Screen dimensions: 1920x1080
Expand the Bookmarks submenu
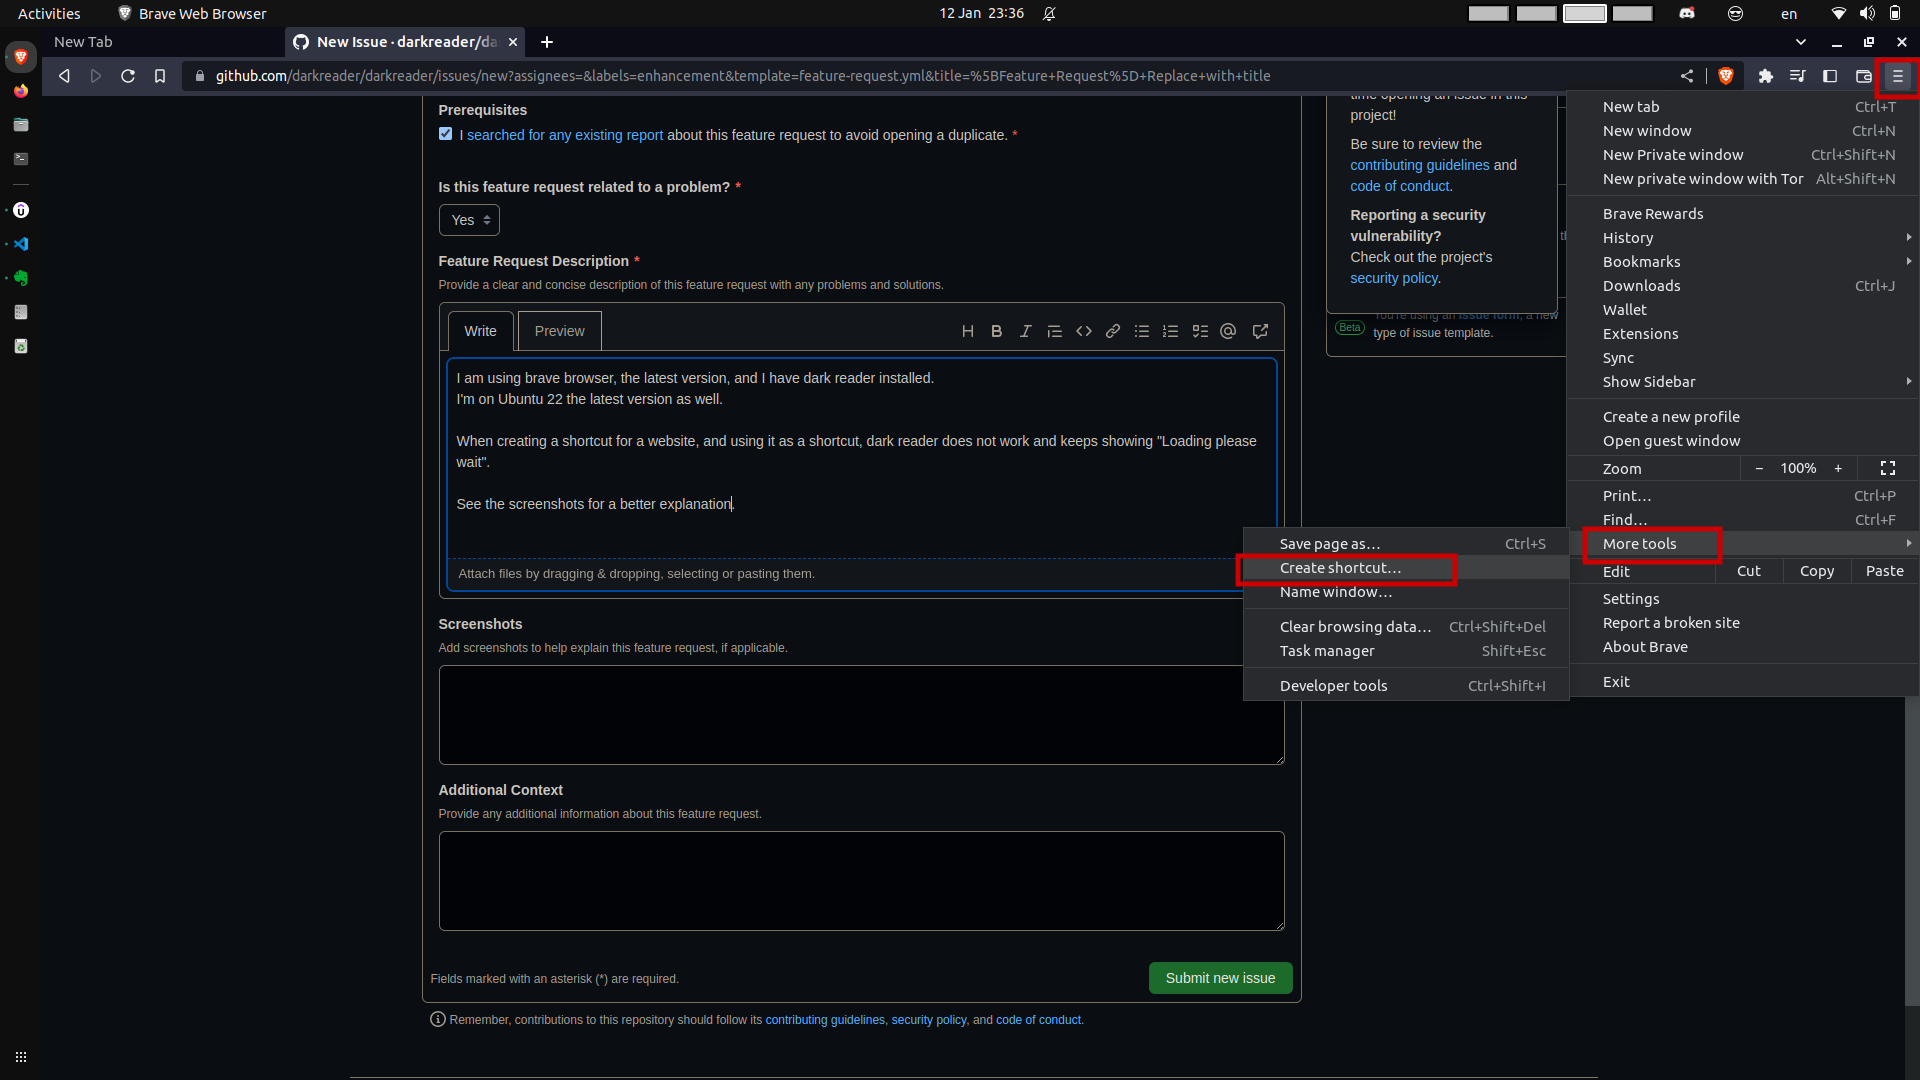click(1745, 262)
